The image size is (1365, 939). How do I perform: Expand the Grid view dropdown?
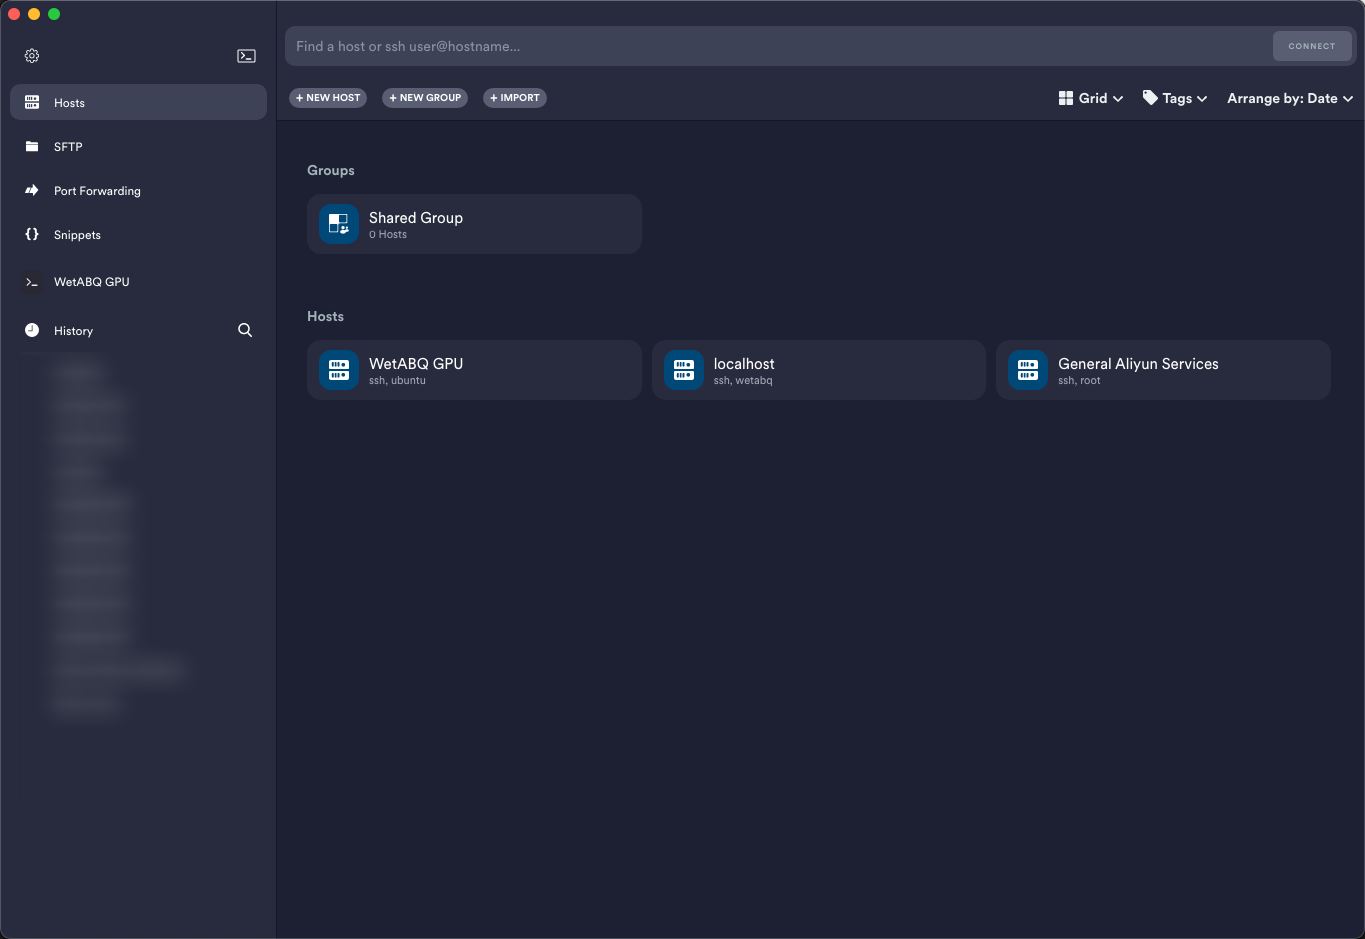coord(1091,98)
